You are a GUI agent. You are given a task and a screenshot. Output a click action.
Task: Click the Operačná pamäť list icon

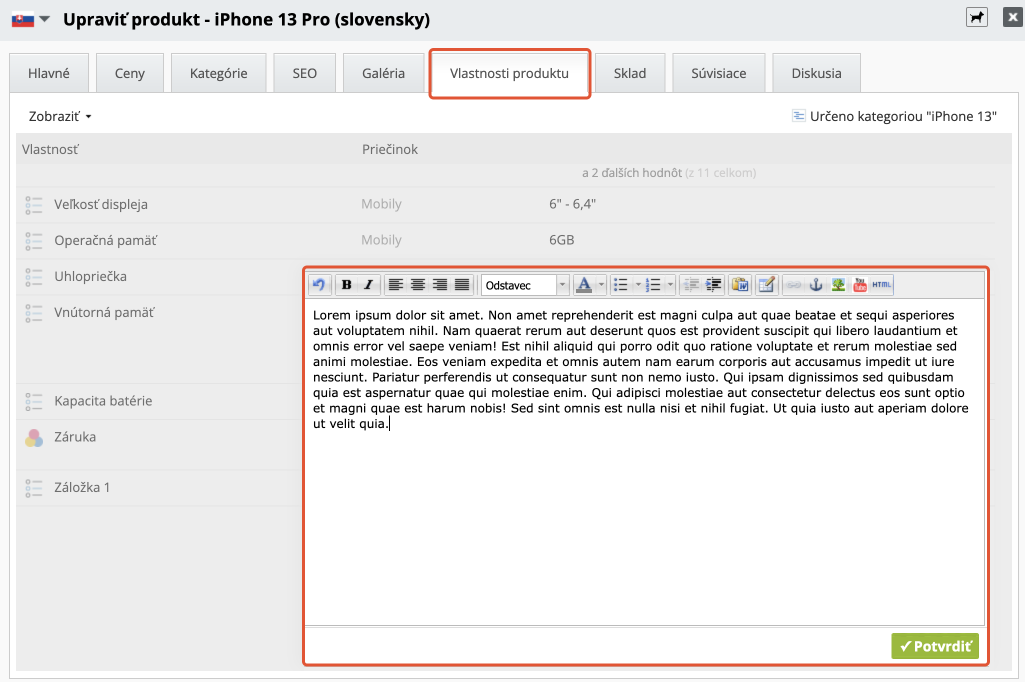tap(34, 241)
